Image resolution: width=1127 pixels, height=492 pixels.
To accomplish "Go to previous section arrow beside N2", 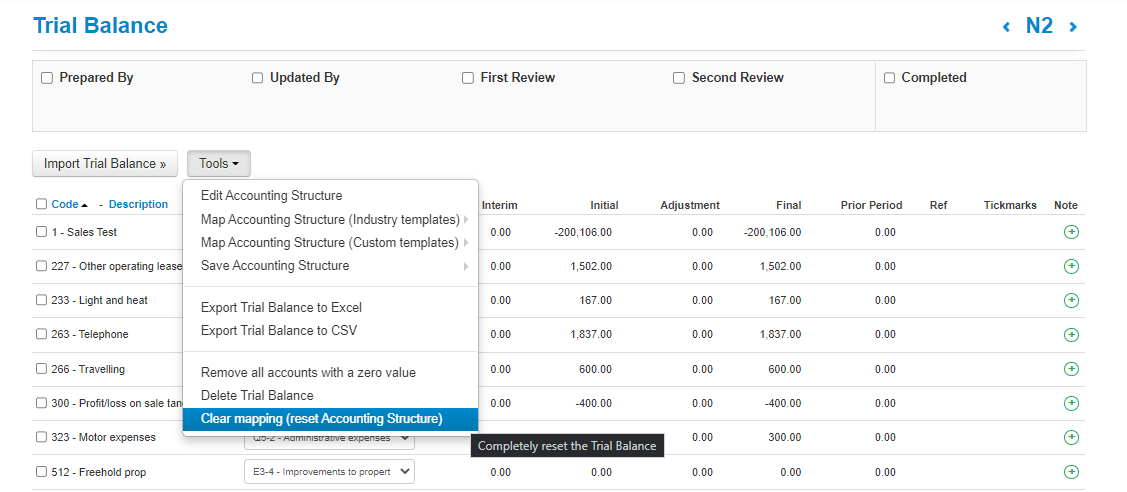I will (1006, 27).
